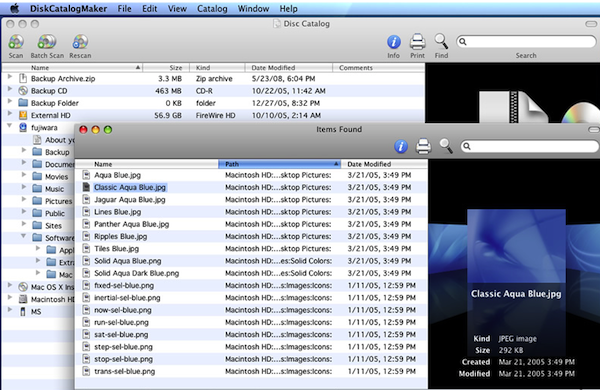Click the External HD FireWire drive icon
This screenshot has width=600, height=390.
point(23,115)
